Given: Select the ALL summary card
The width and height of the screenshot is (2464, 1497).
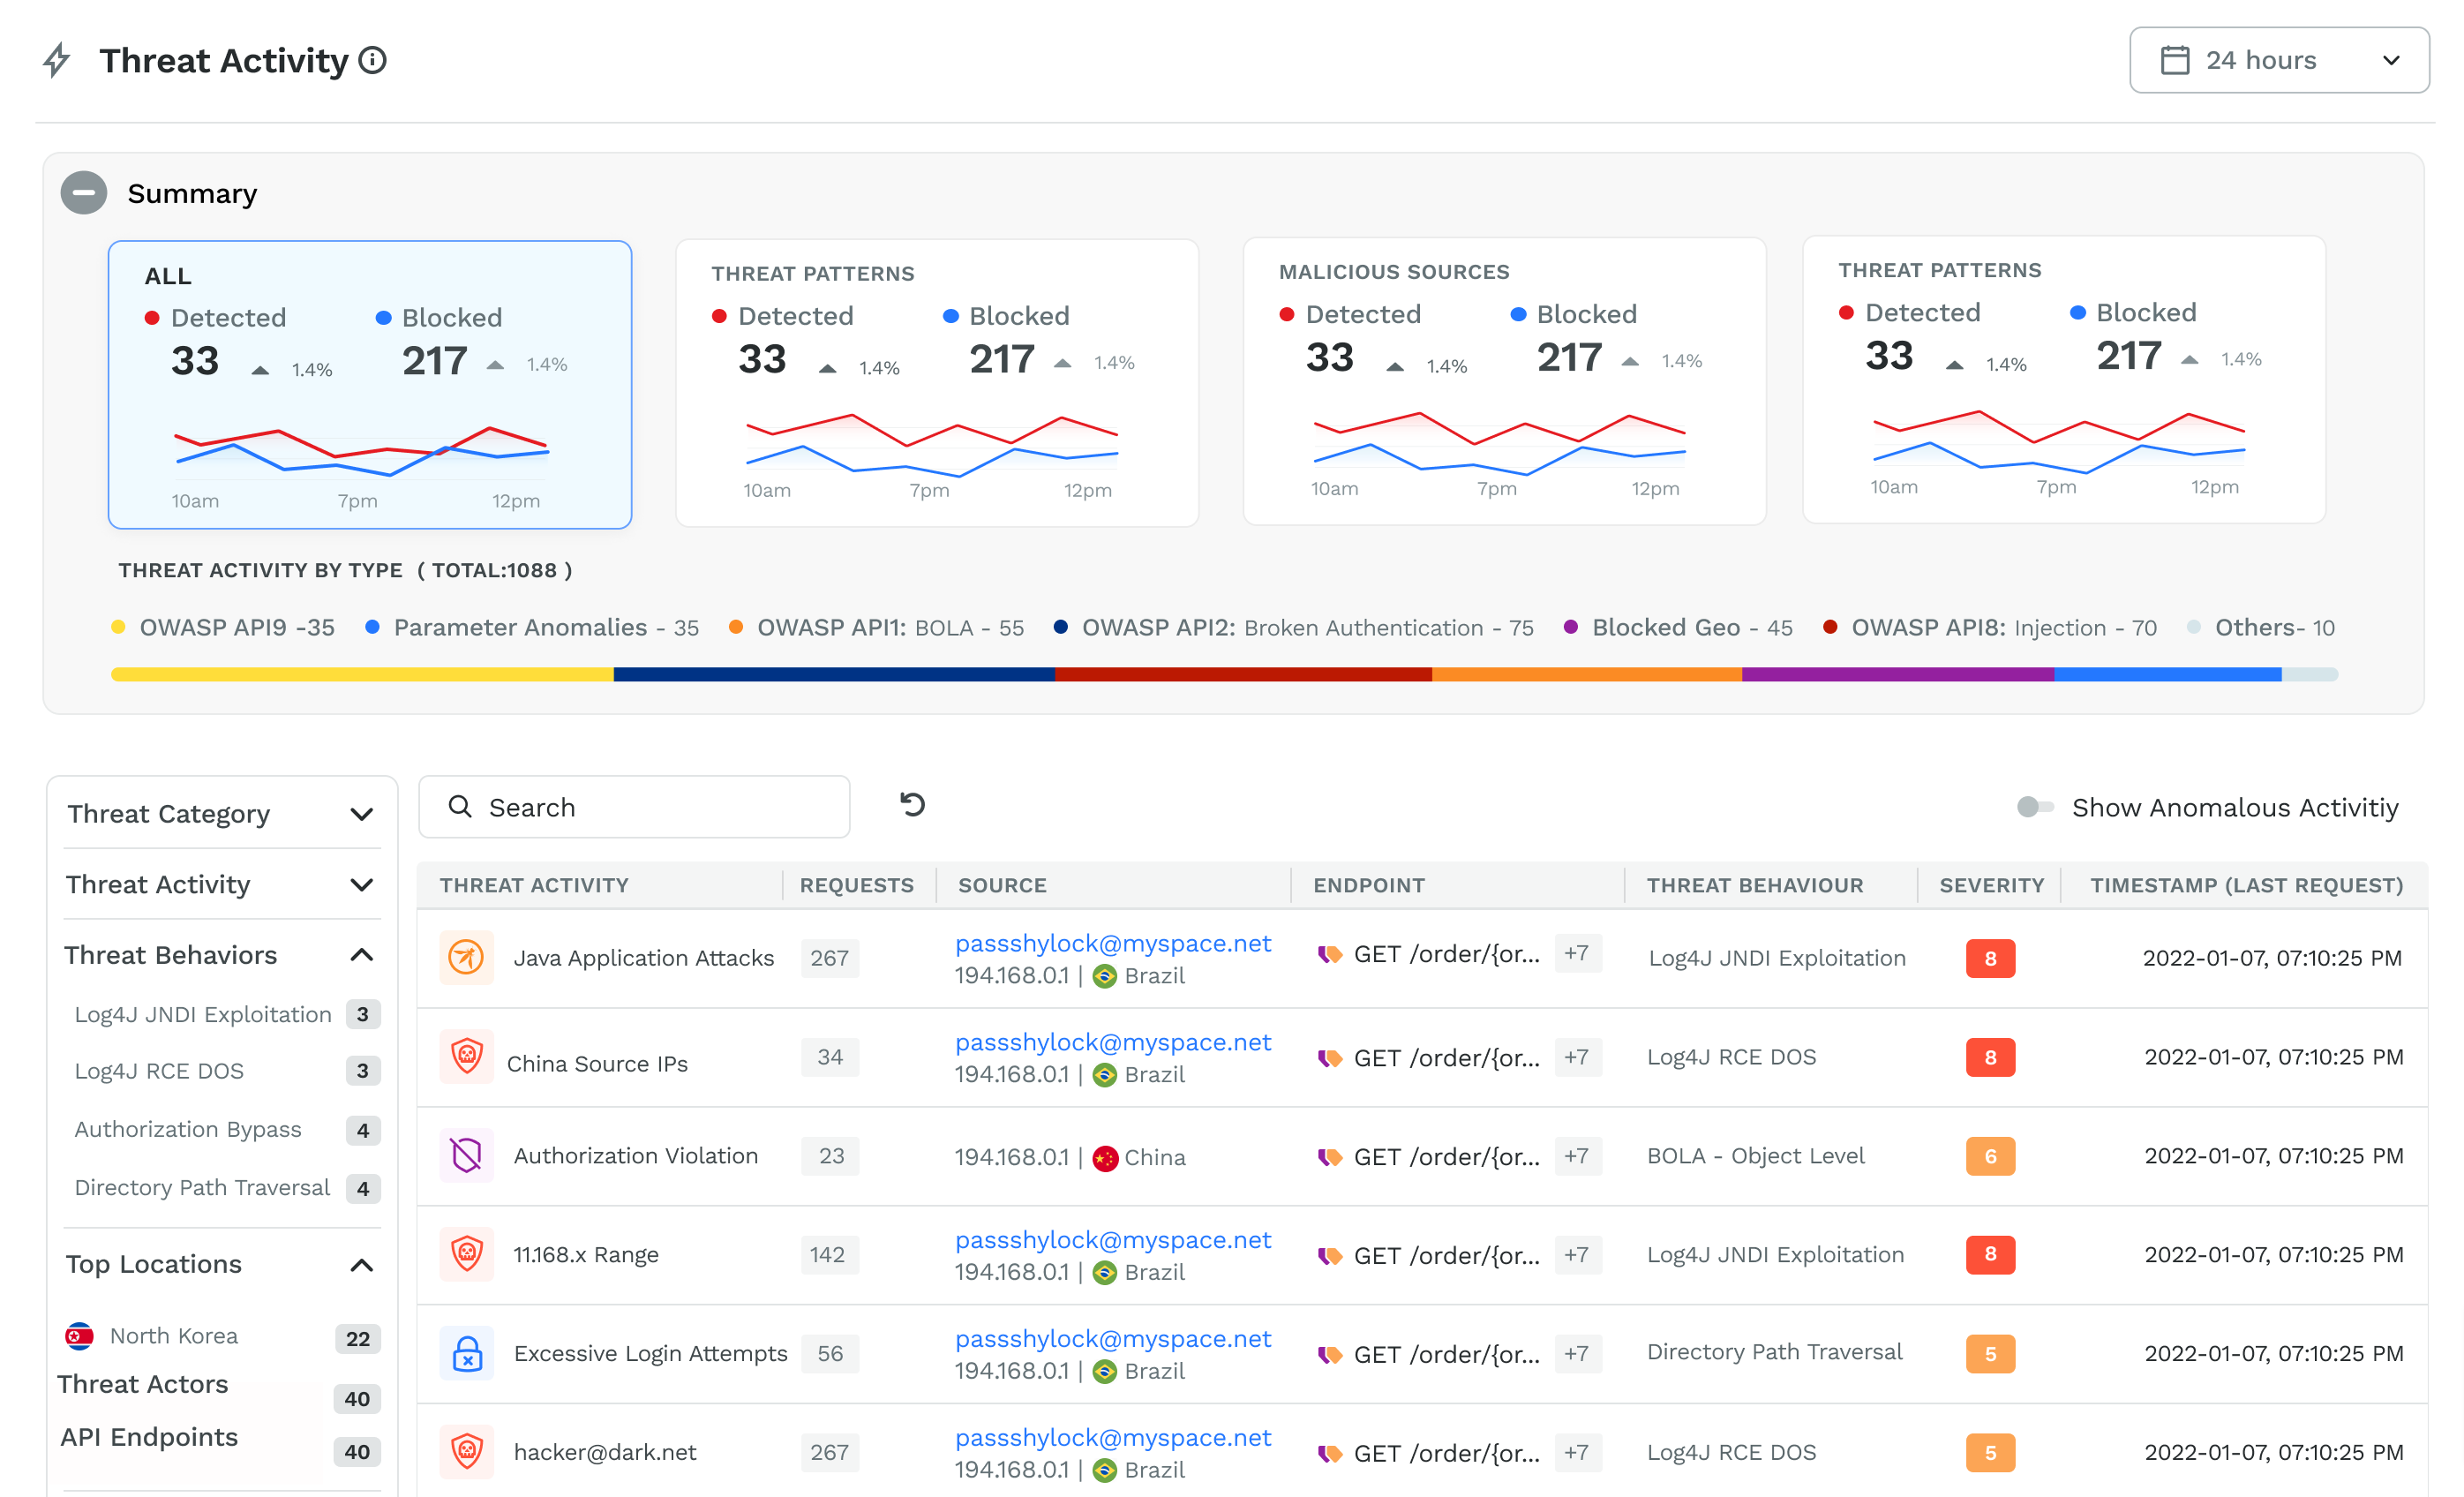Looking at the screenshot, I should pos(370,384).
